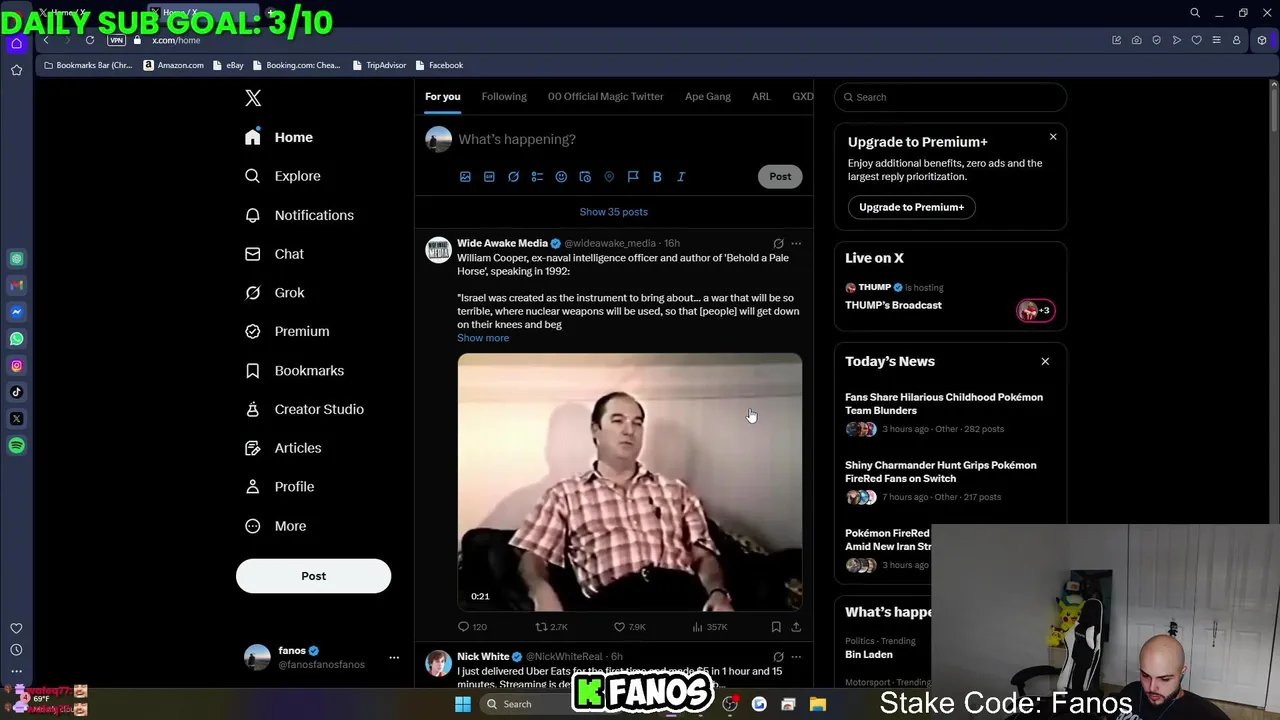Viewport: 1280px width, 720px height.
Task: Click the Upgrade to Premium+ button
Action: [x=912, y=207]
